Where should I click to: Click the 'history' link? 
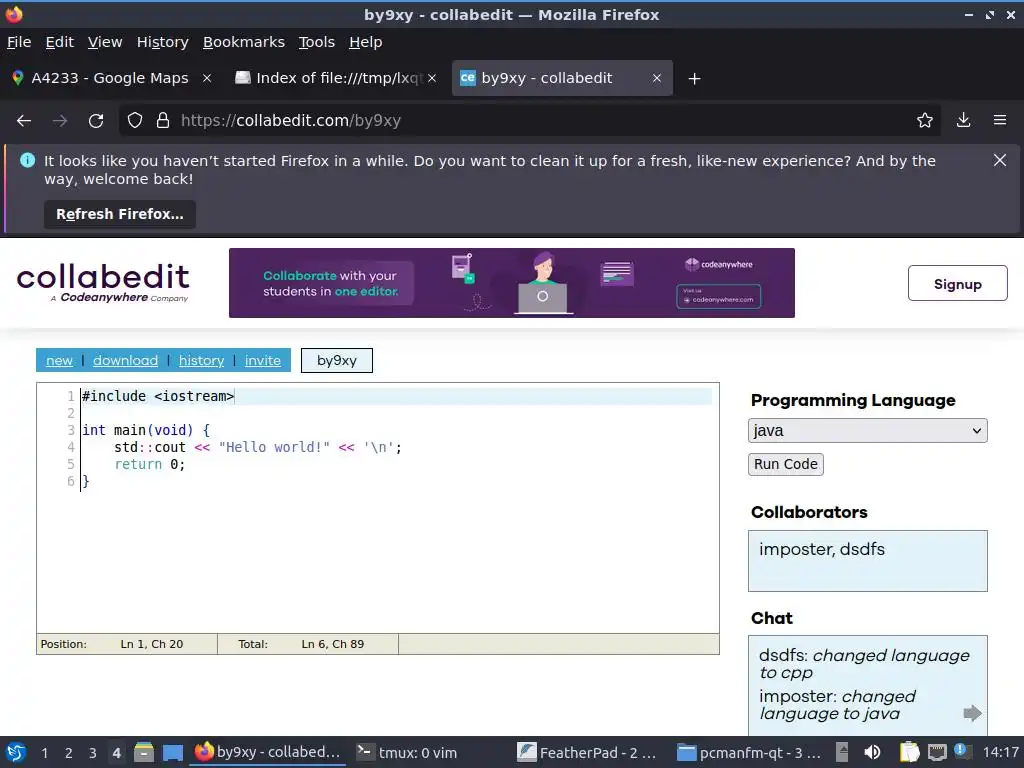coord(201,360)
